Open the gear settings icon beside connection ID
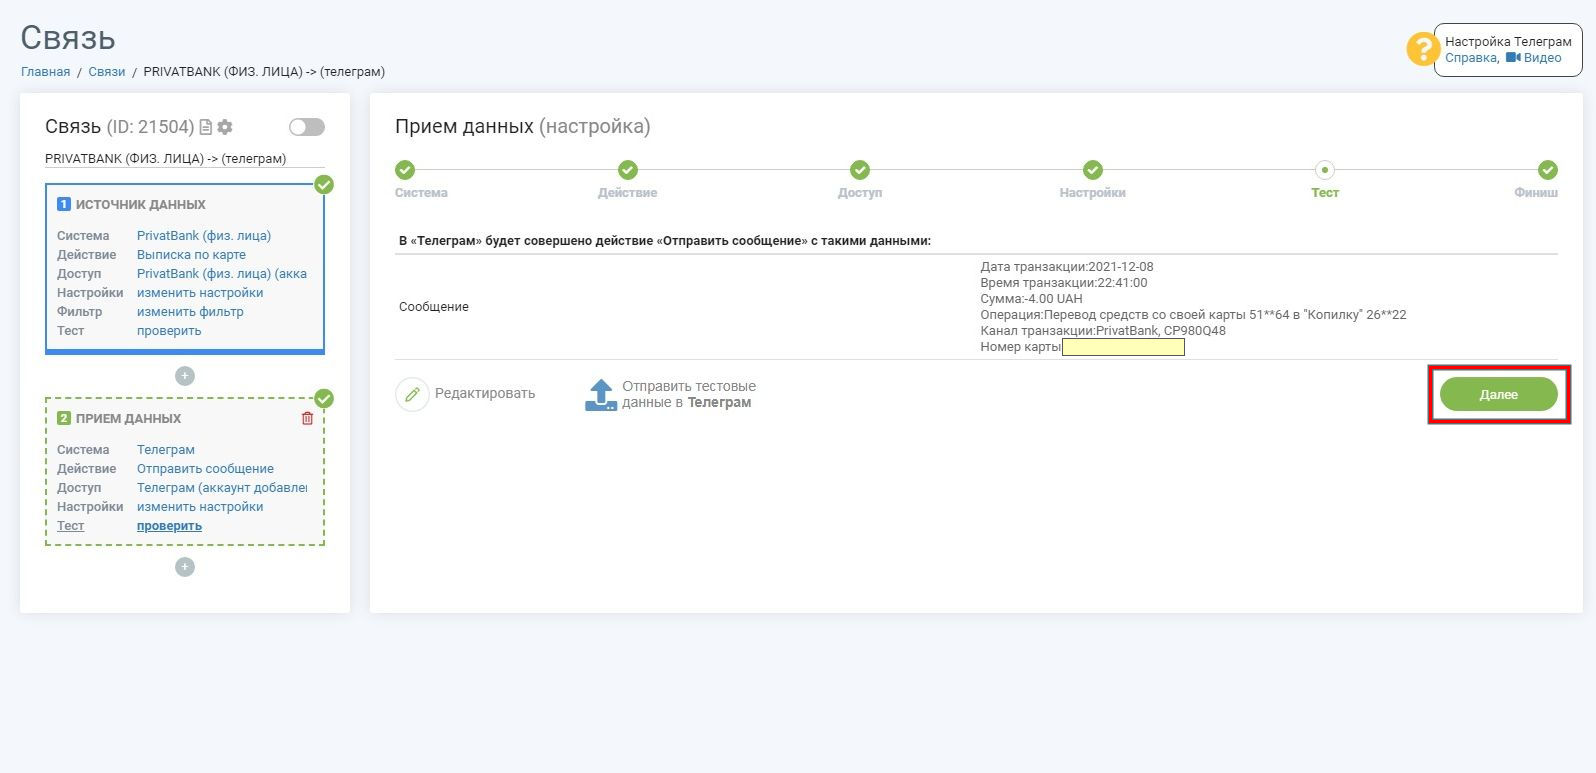This screenshot has width=1596, height=773. (225, 127)
